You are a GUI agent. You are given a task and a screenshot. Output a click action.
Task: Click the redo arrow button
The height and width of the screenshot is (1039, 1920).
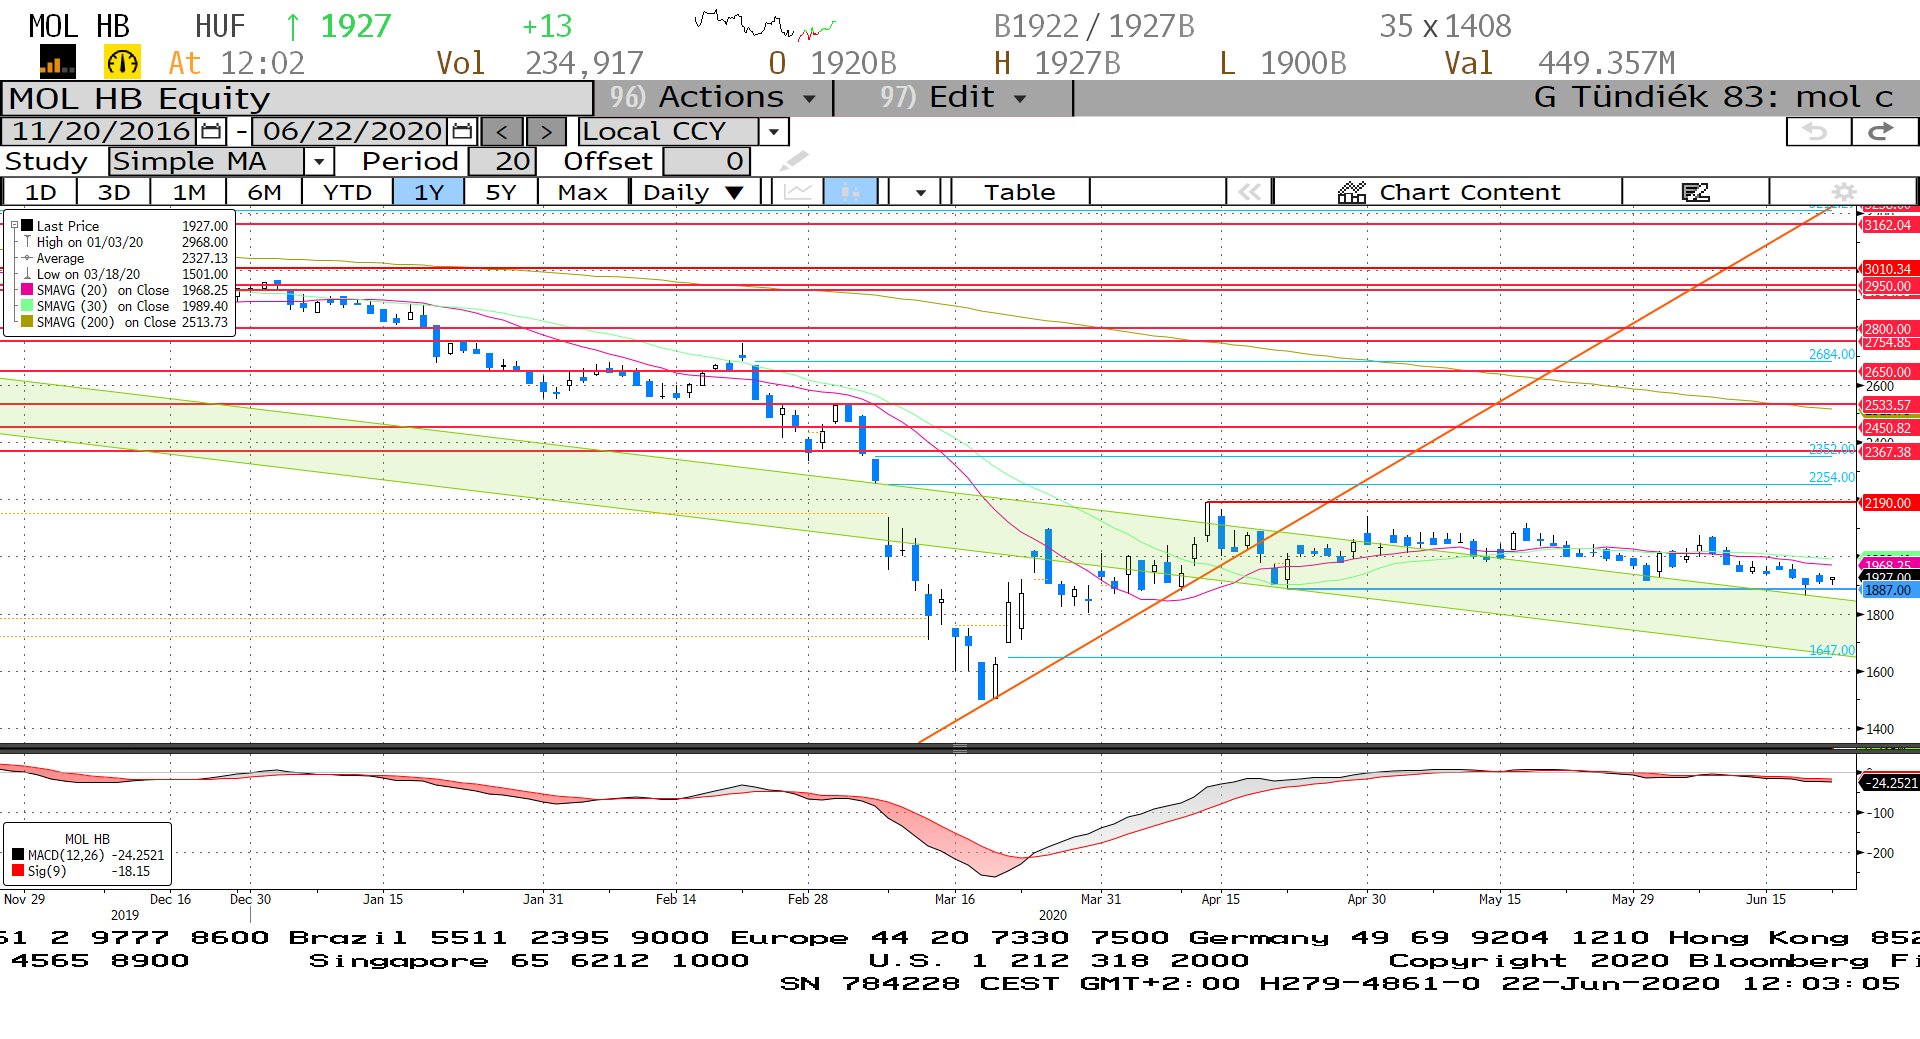coord(1882,132)
